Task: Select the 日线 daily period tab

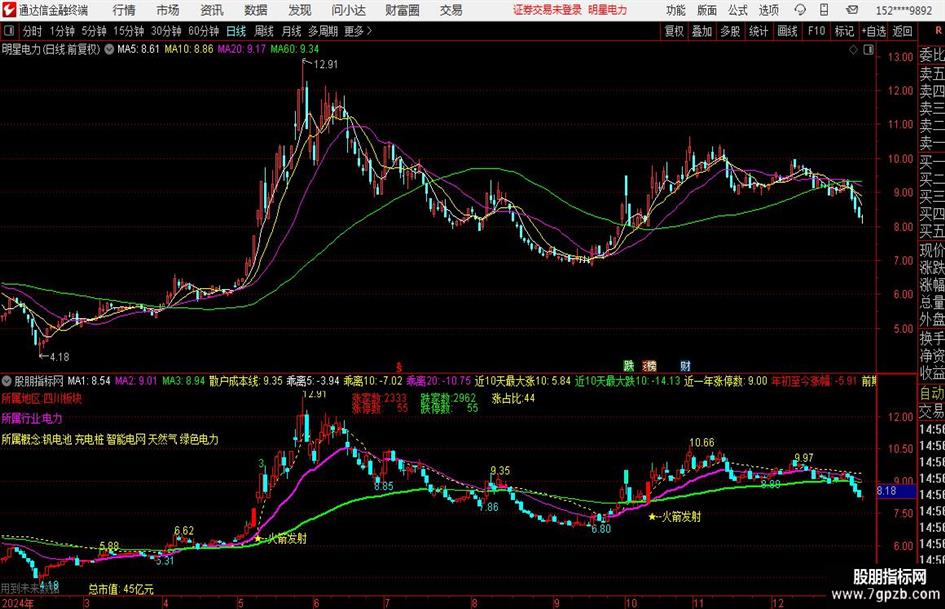Action: pyautogui.click(x=236, y=31)
